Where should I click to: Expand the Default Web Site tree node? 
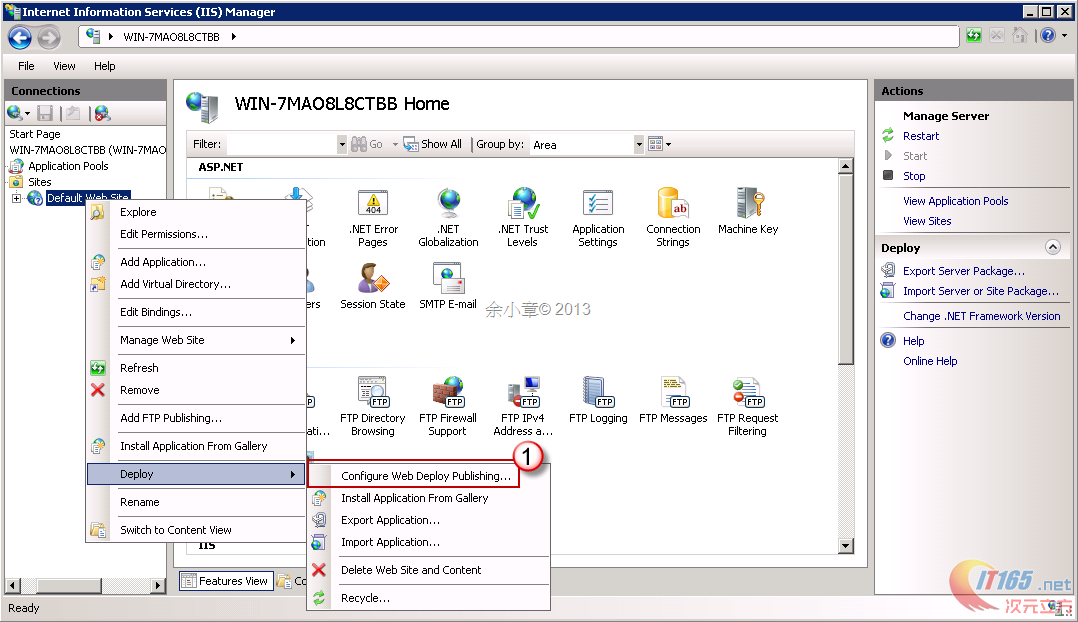[x=16, y=199]
